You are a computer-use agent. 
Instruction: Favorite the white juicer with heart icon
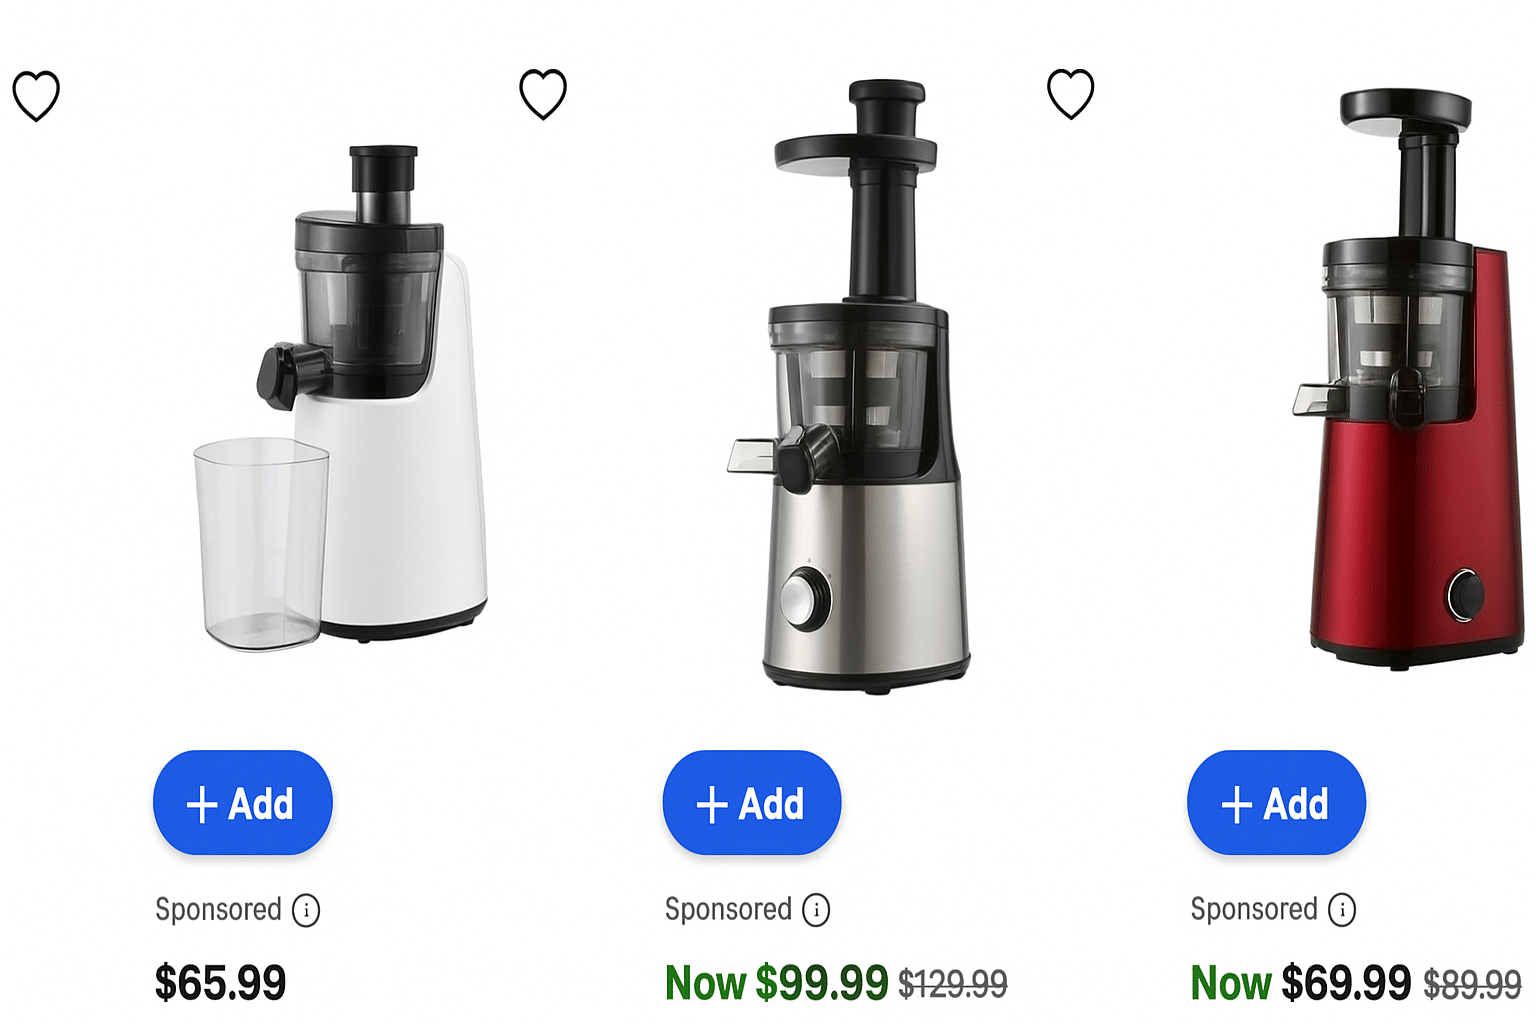(x=36, y=96)
